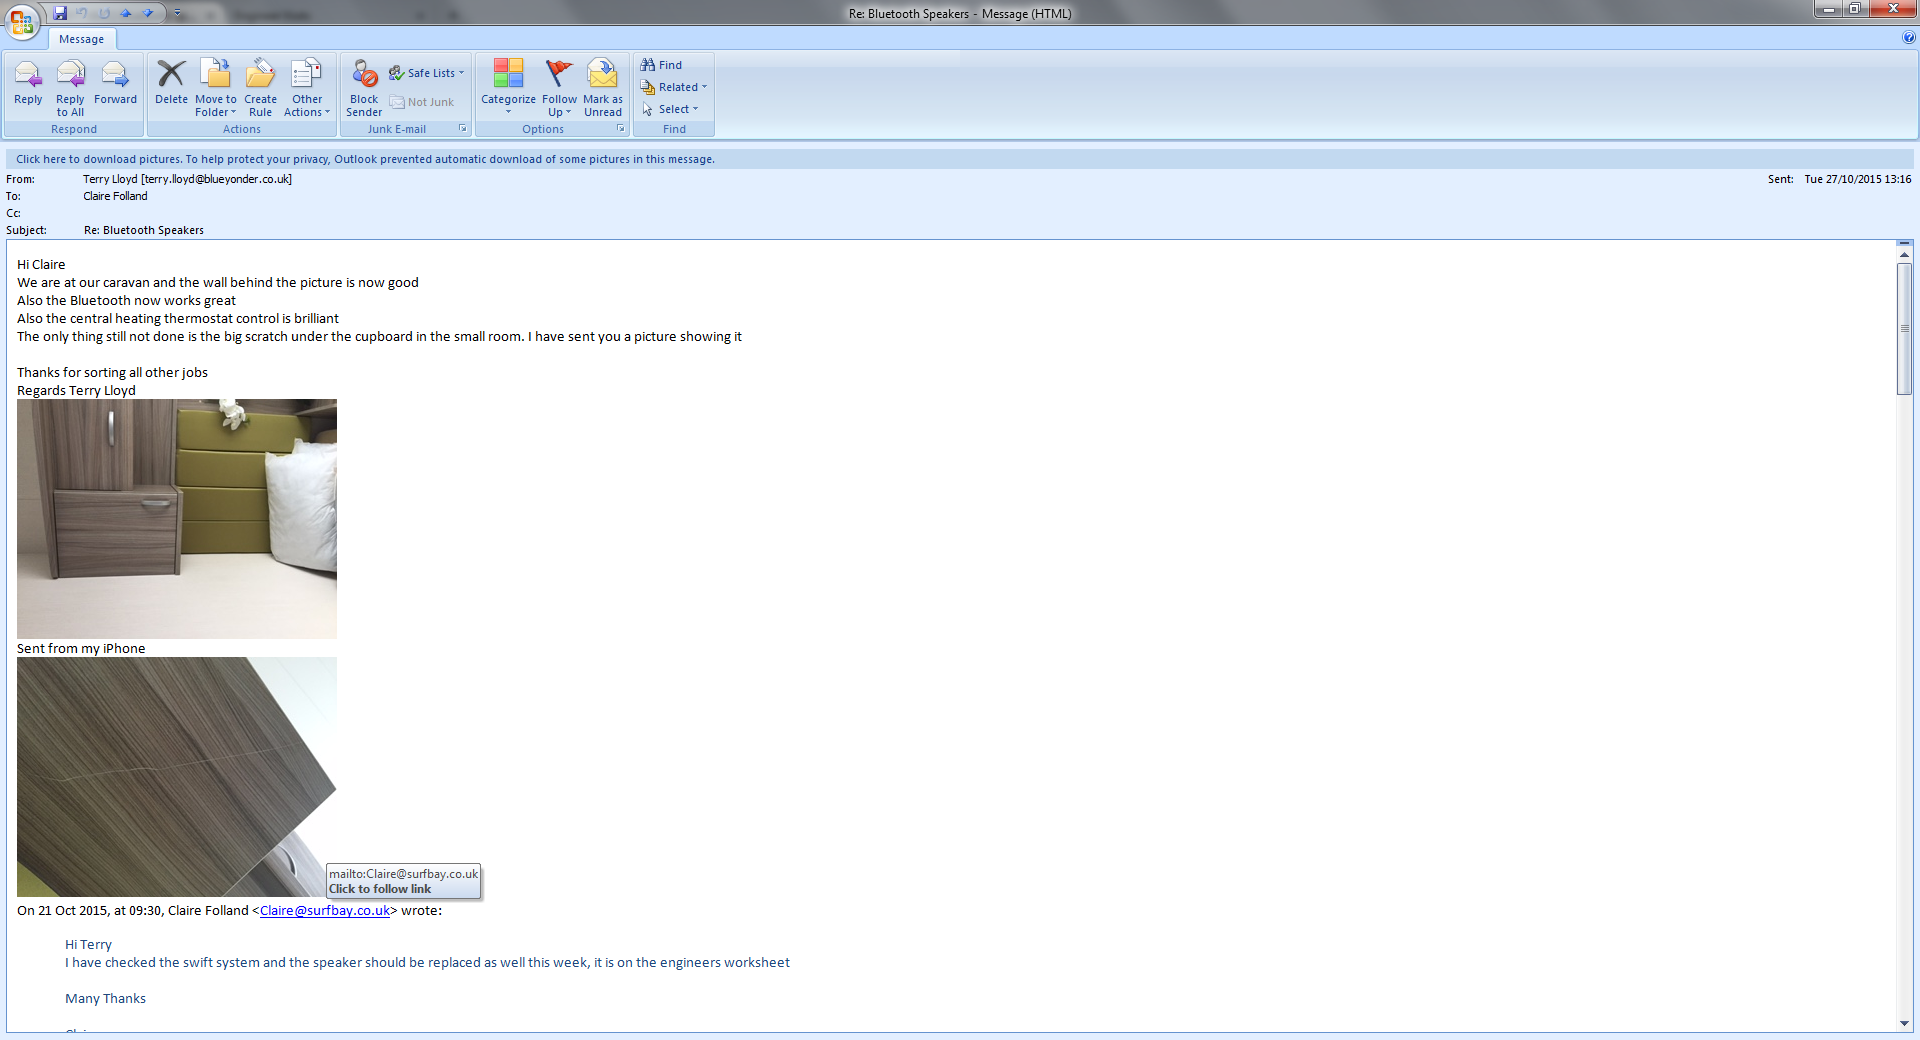
Task: Mark message as Not Junk
Action: click(422, 102)
